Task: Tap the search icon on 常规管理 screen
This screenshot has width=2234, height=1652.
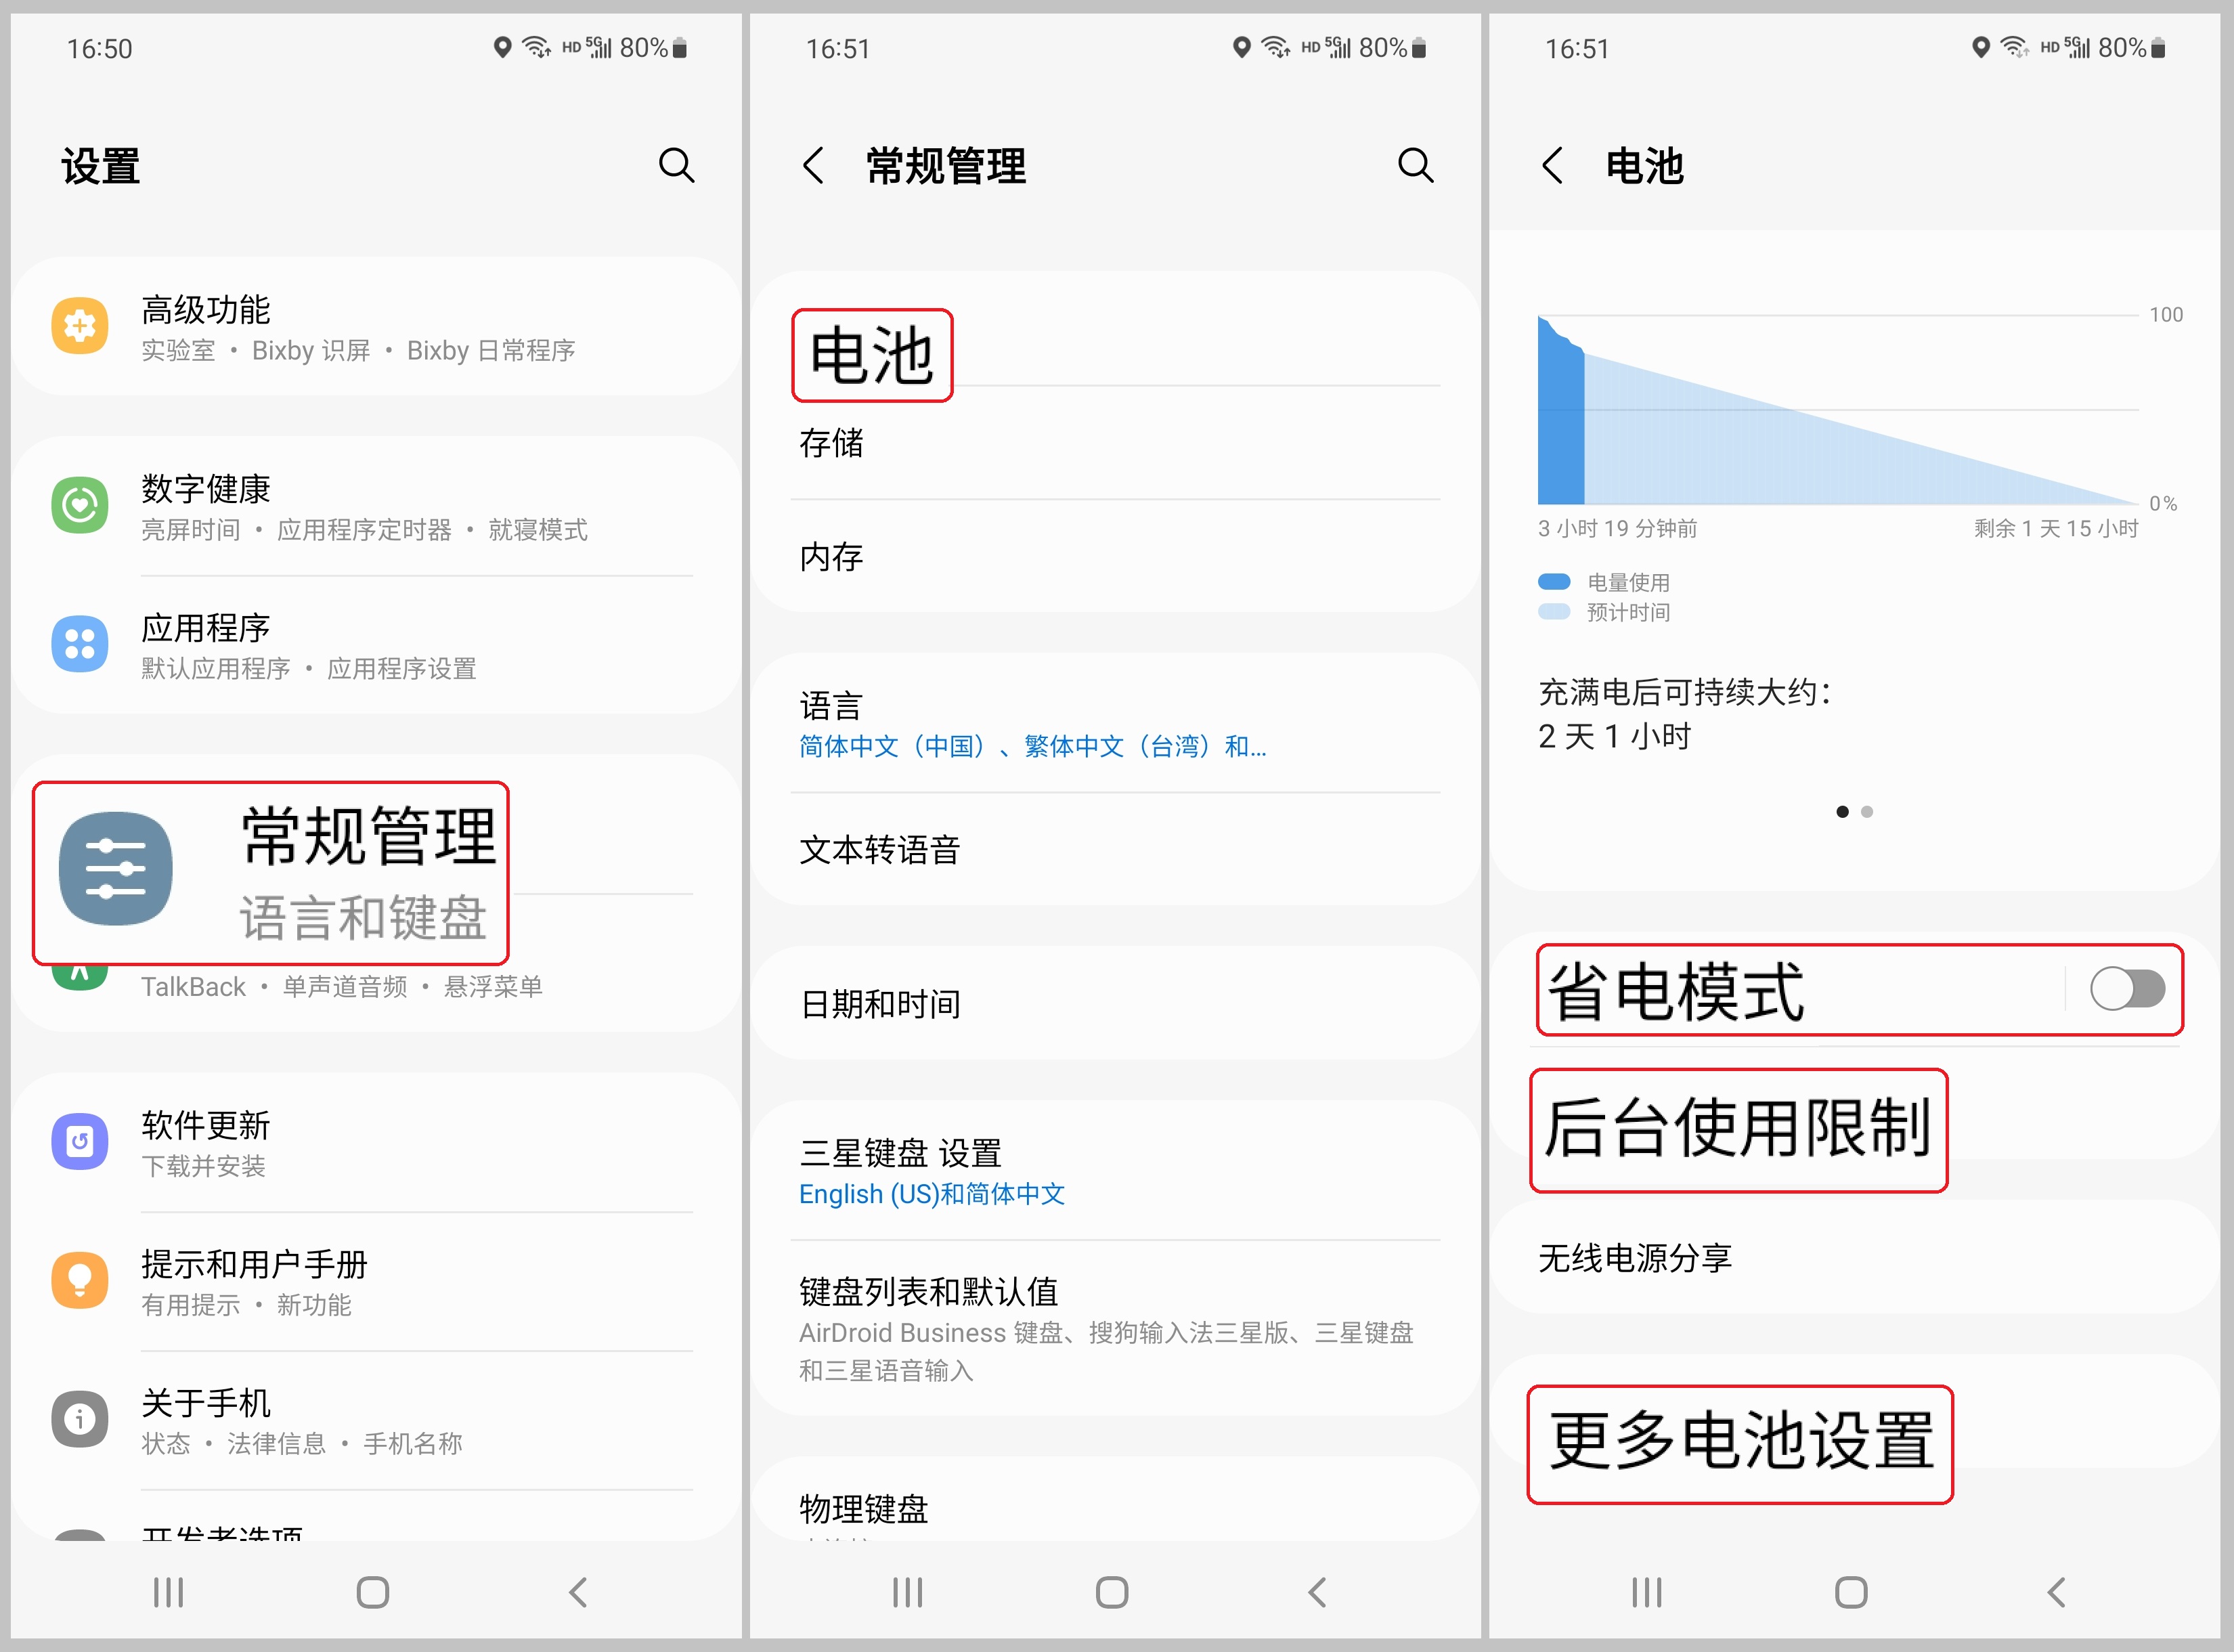Action: (x=1416, y=165)
